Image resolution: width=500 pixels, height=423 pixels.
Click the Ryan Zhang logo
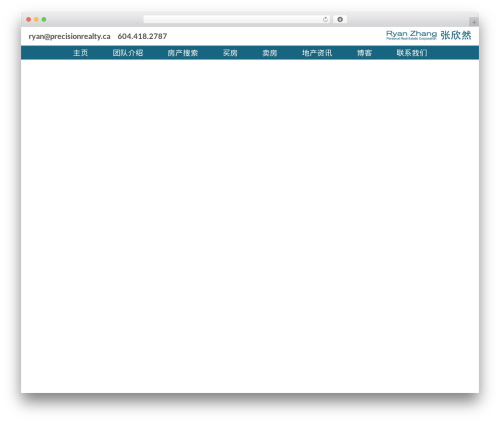coord(411,35)
